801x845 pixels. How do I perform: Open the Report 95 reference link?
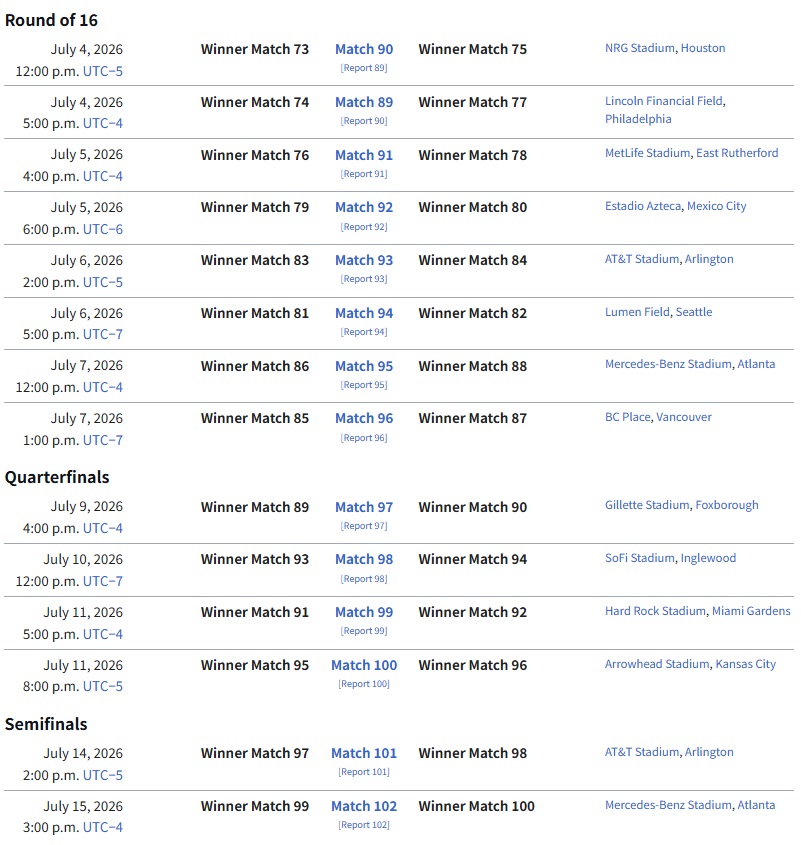[364, 385]
